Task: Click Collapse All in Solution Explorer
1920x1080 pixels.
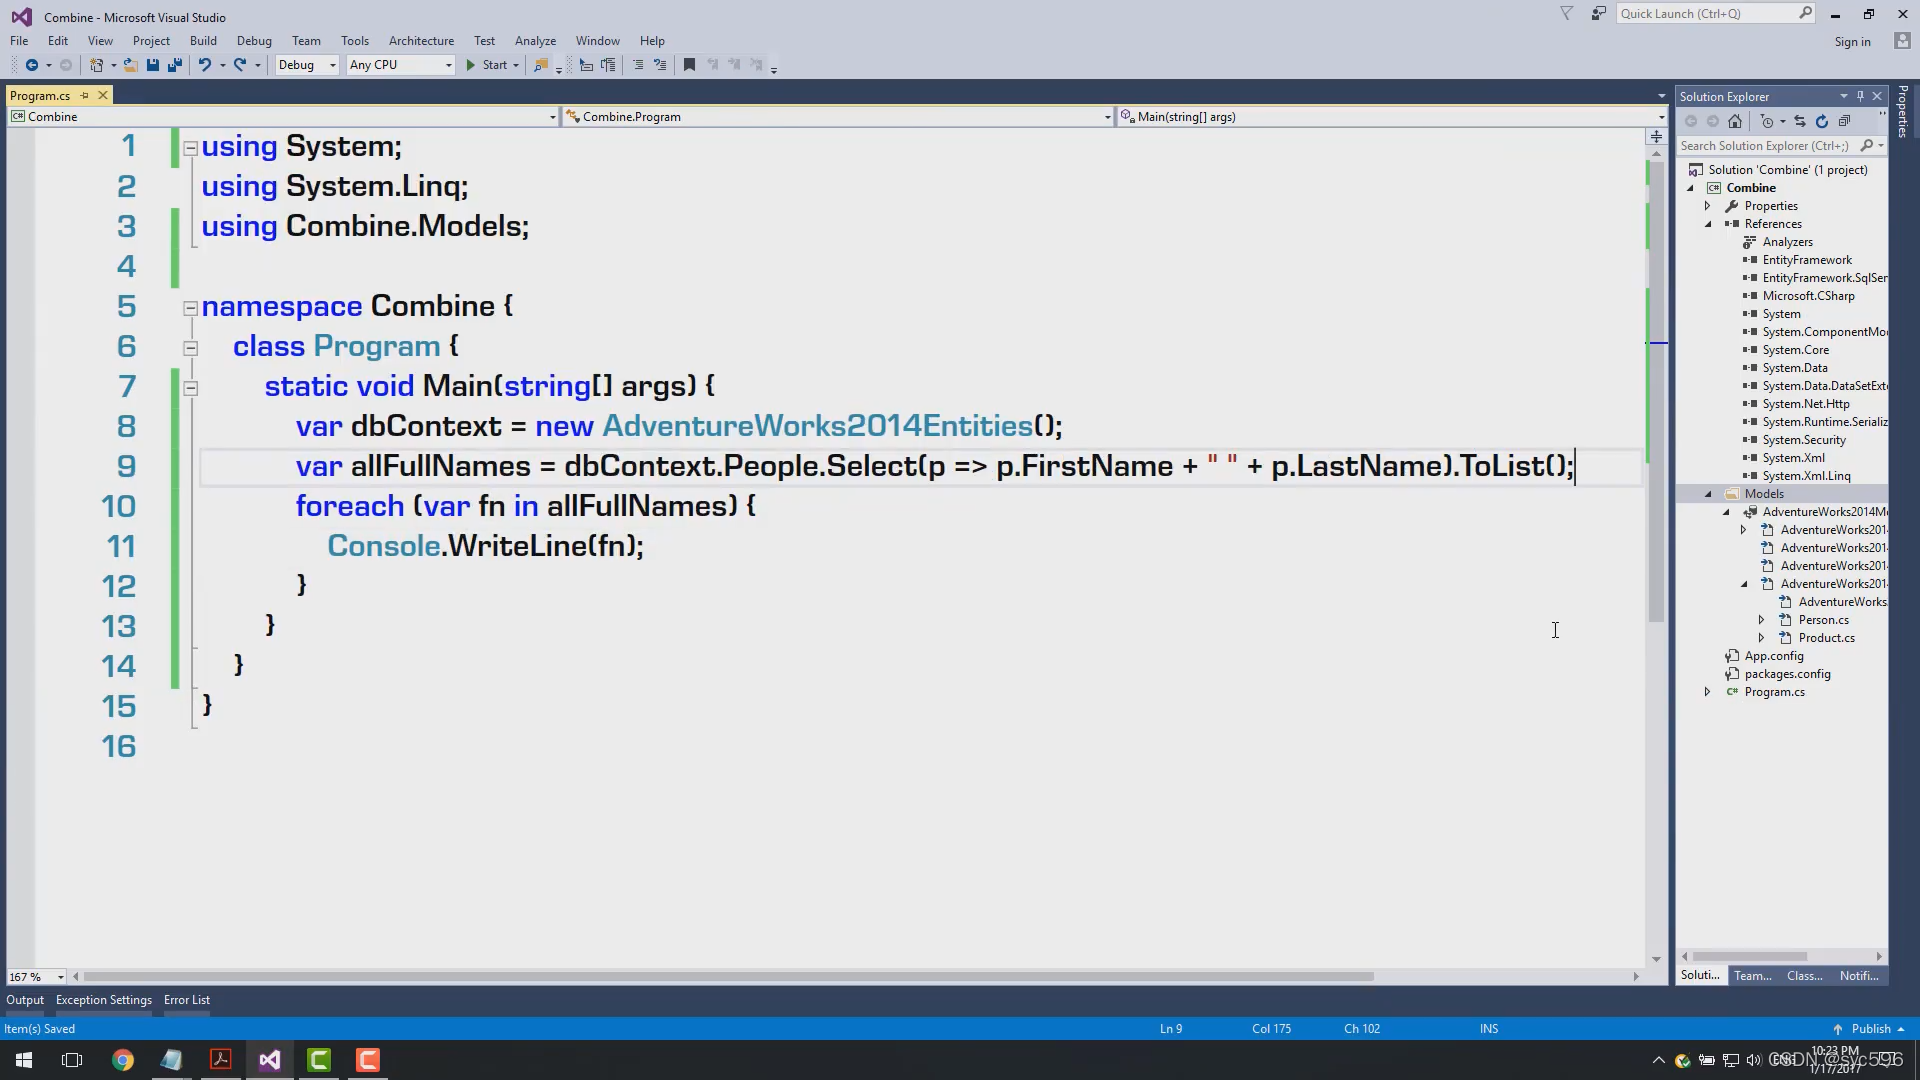Action: pyautogui.click(x=1844, y=121)
